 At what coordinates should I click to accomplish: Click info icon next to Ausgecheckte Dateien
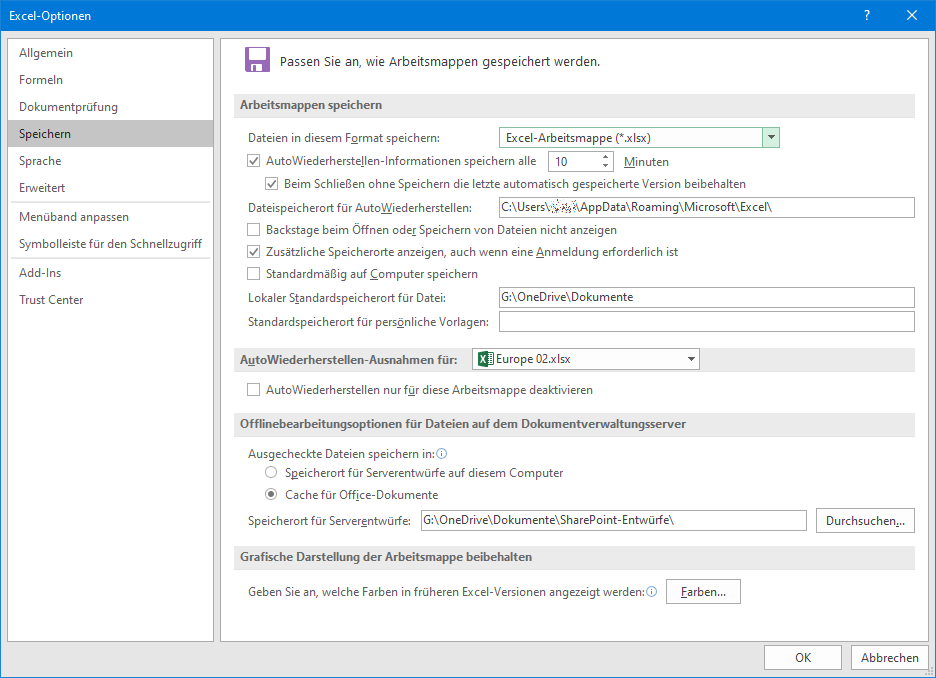(x=442, y=454)
